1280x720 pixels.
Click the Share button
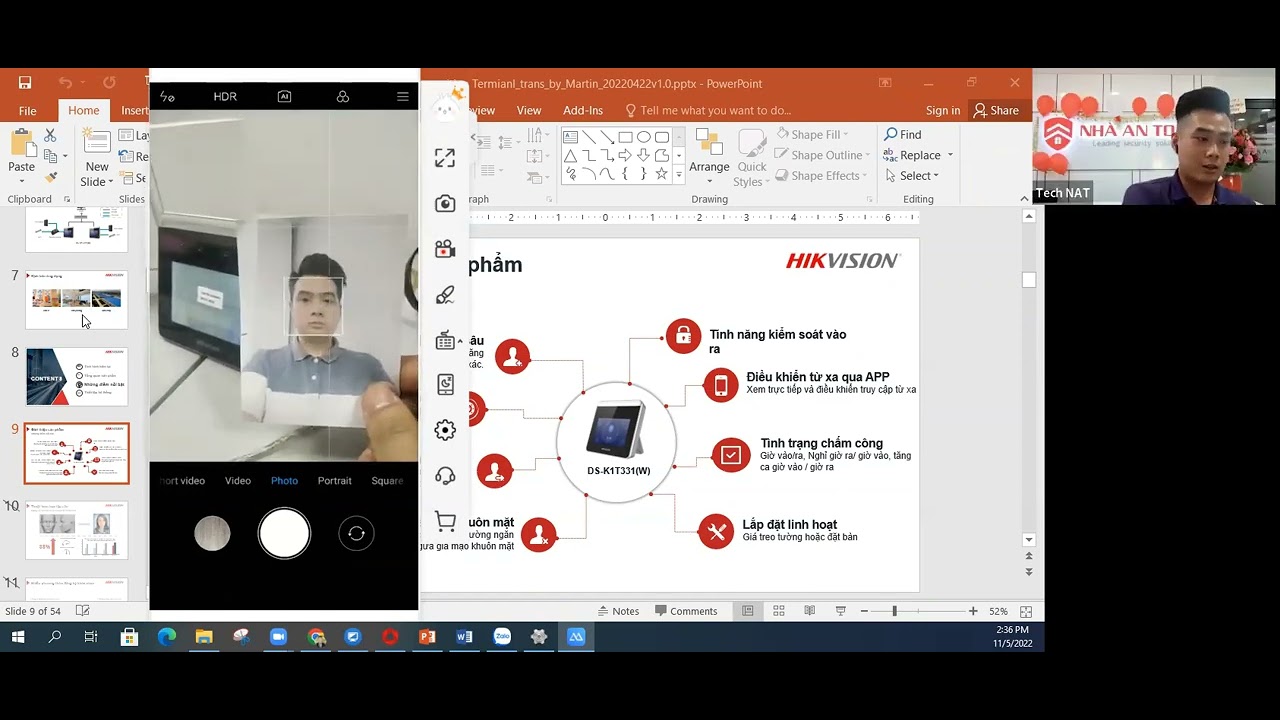click(x=996, y=111)
